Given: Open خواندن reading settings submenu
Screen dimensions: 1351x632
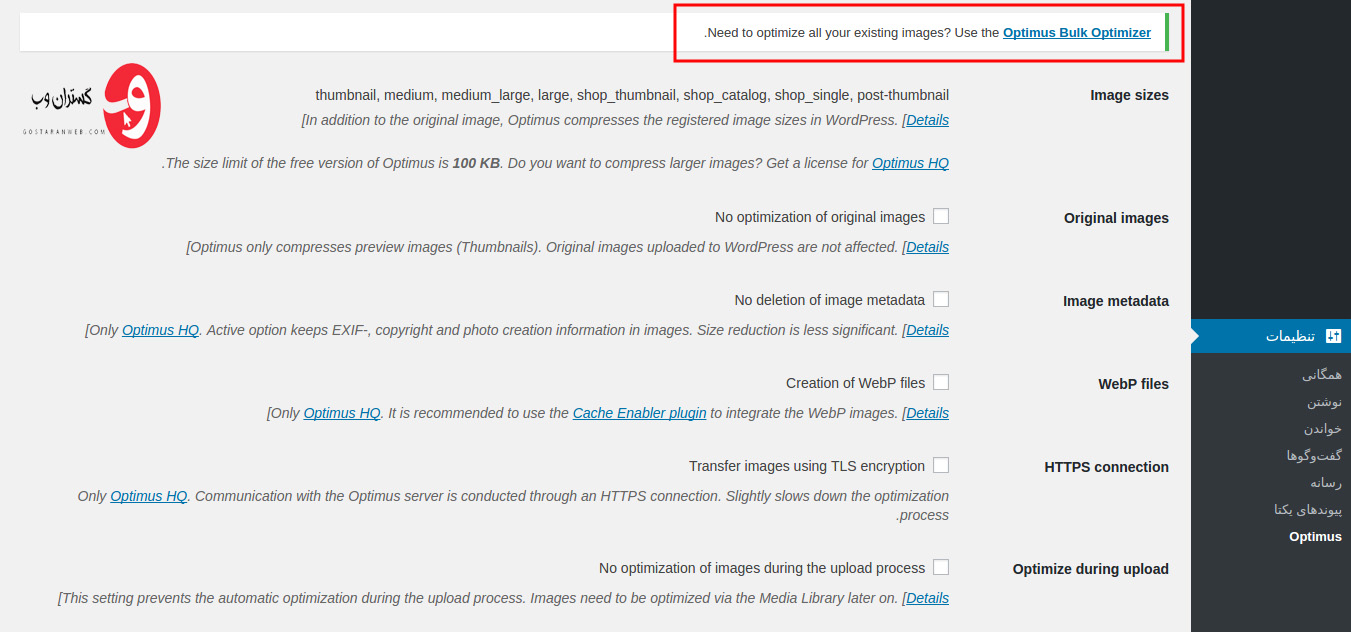Looking at the screenshot, I should [x=1322, y=429].
